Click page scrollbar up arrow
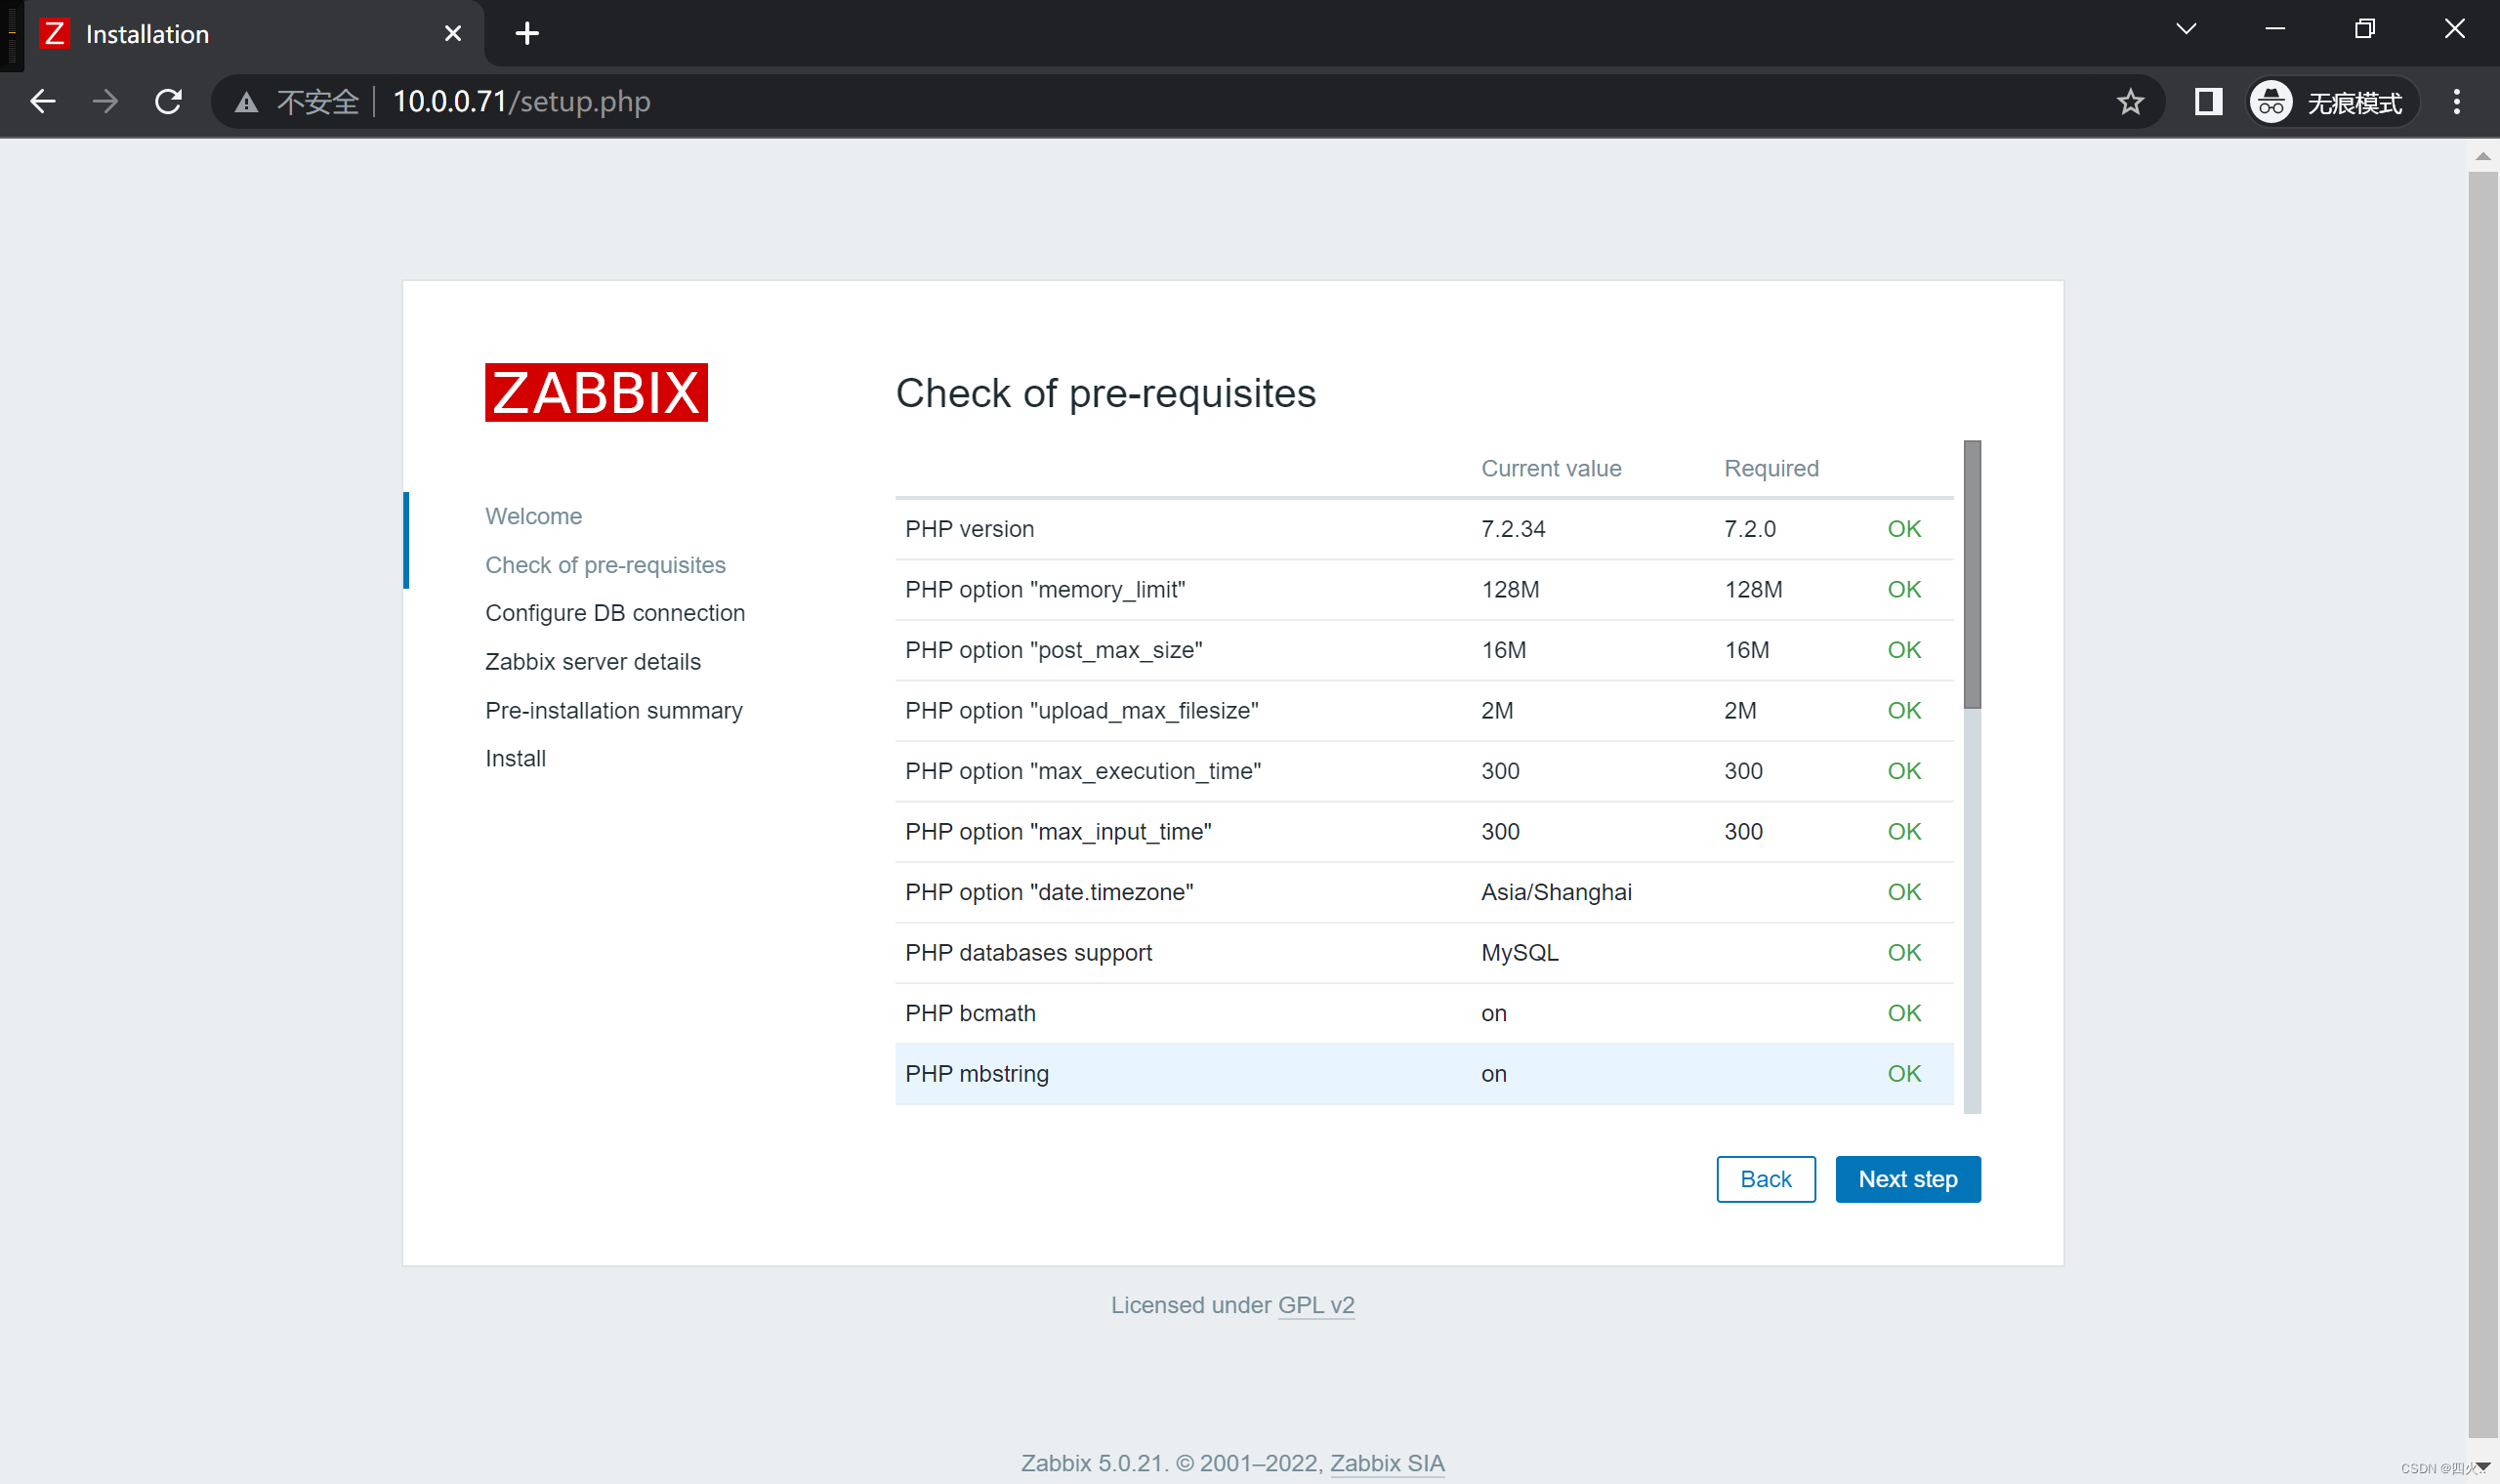Screen dimensions: 2500x1484 2482,156
